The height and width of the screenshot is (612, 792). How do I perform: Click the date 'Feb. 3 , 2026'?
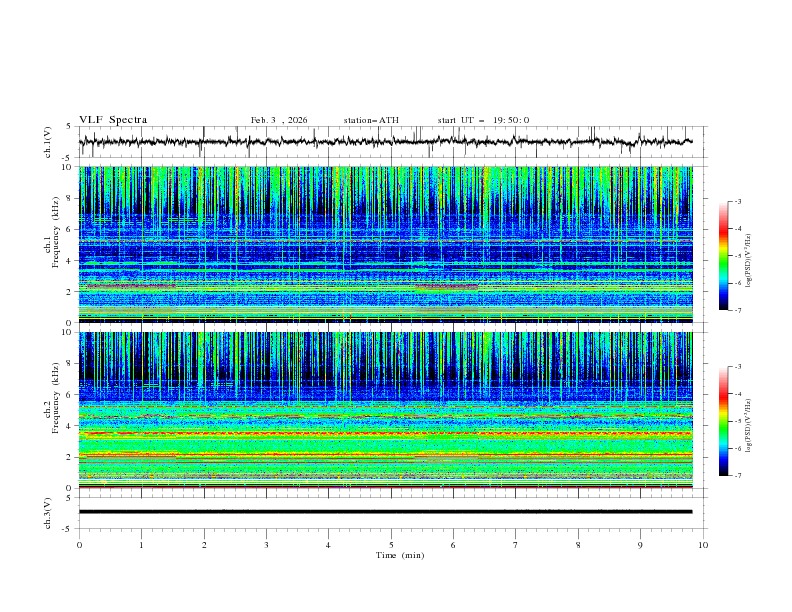[x=279, y=120]
